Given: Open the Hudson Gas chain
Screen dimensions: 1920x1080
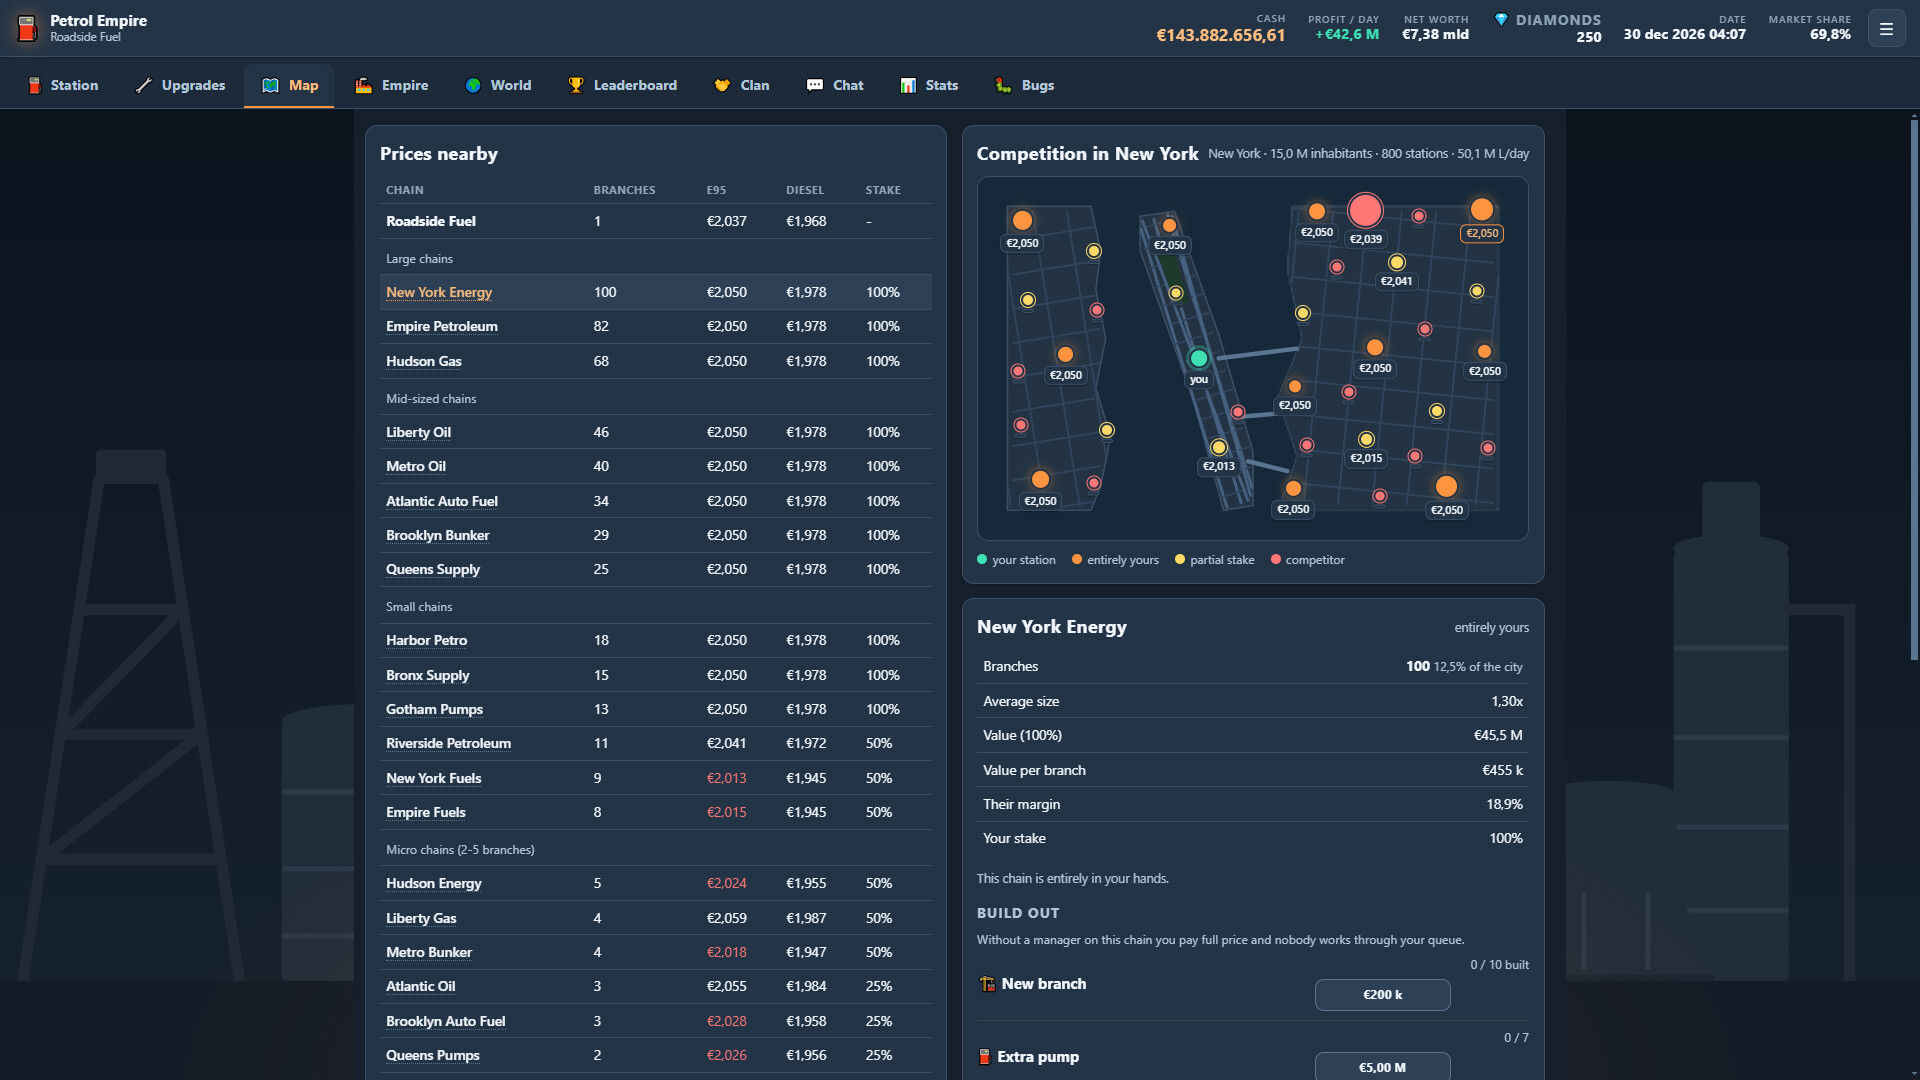Looking at the screenshot, I should click(424, 361).
